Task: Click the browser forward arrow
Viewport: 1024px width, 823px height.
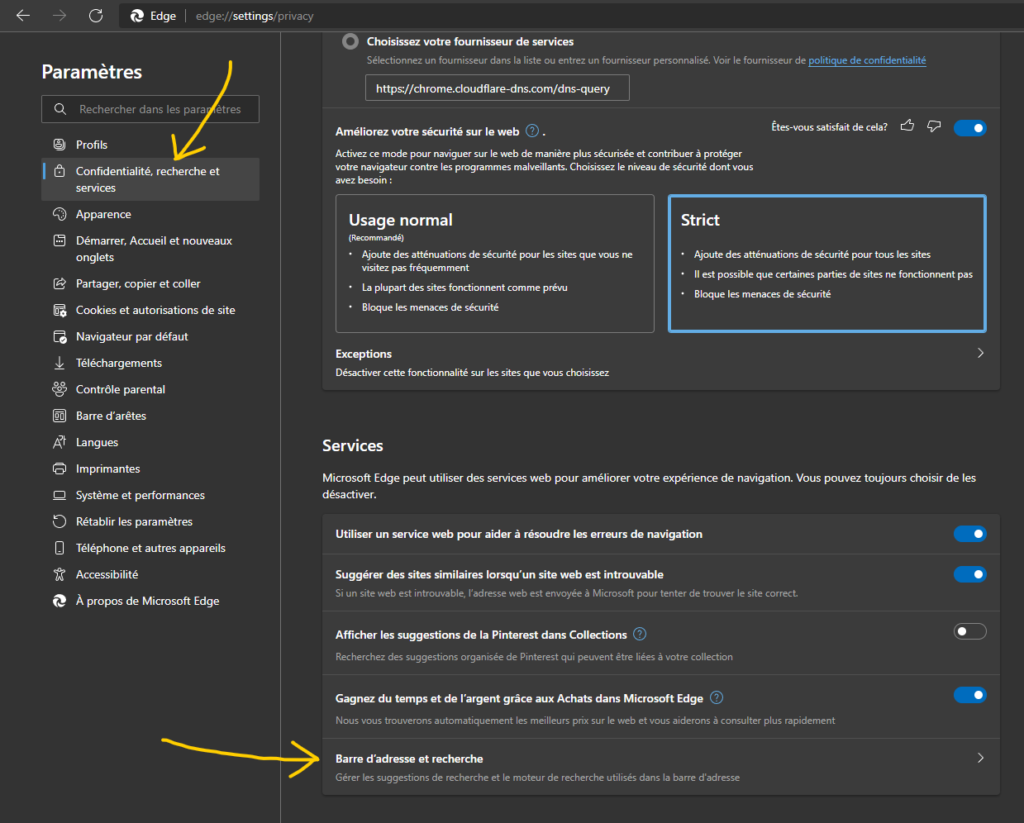Action: [59, 15]
